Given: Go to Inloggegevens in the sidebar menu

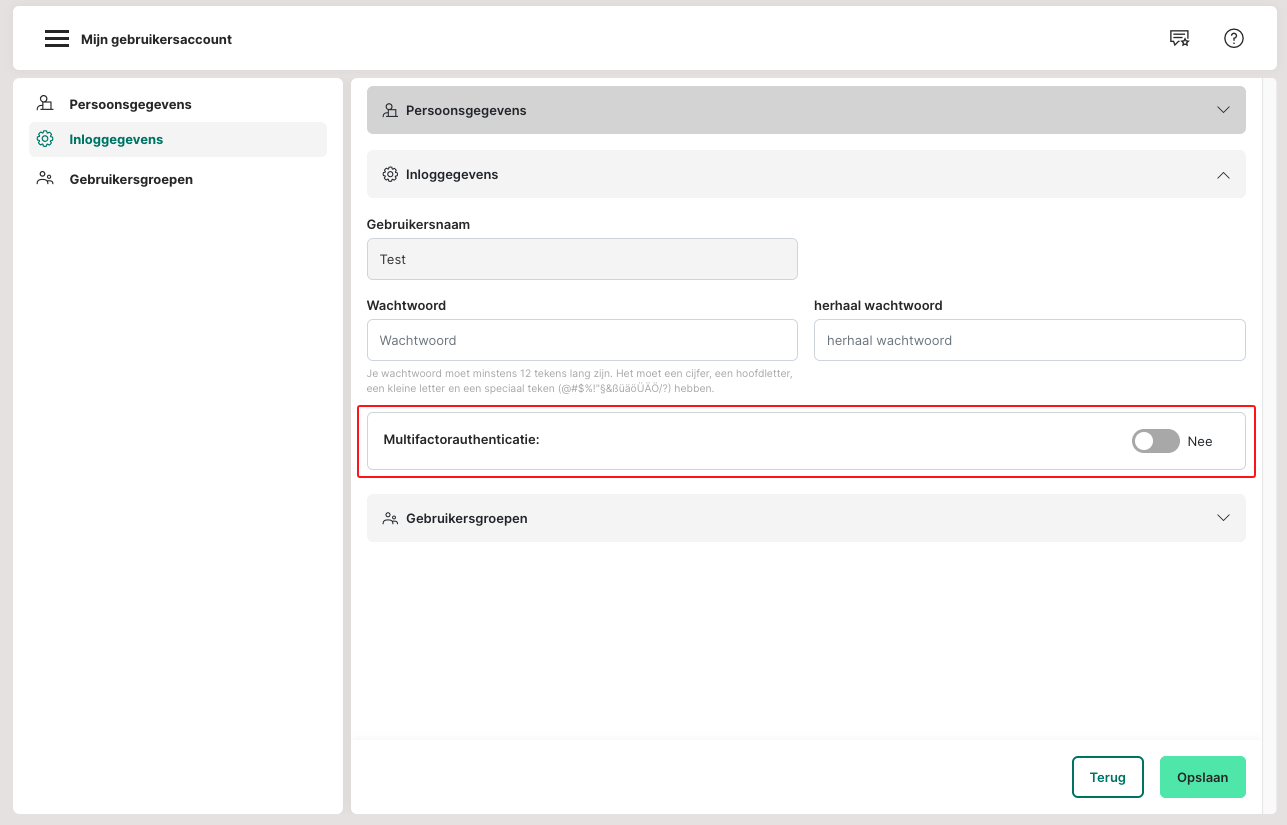Looking at the screenshot, I should (x=116, y=140).
